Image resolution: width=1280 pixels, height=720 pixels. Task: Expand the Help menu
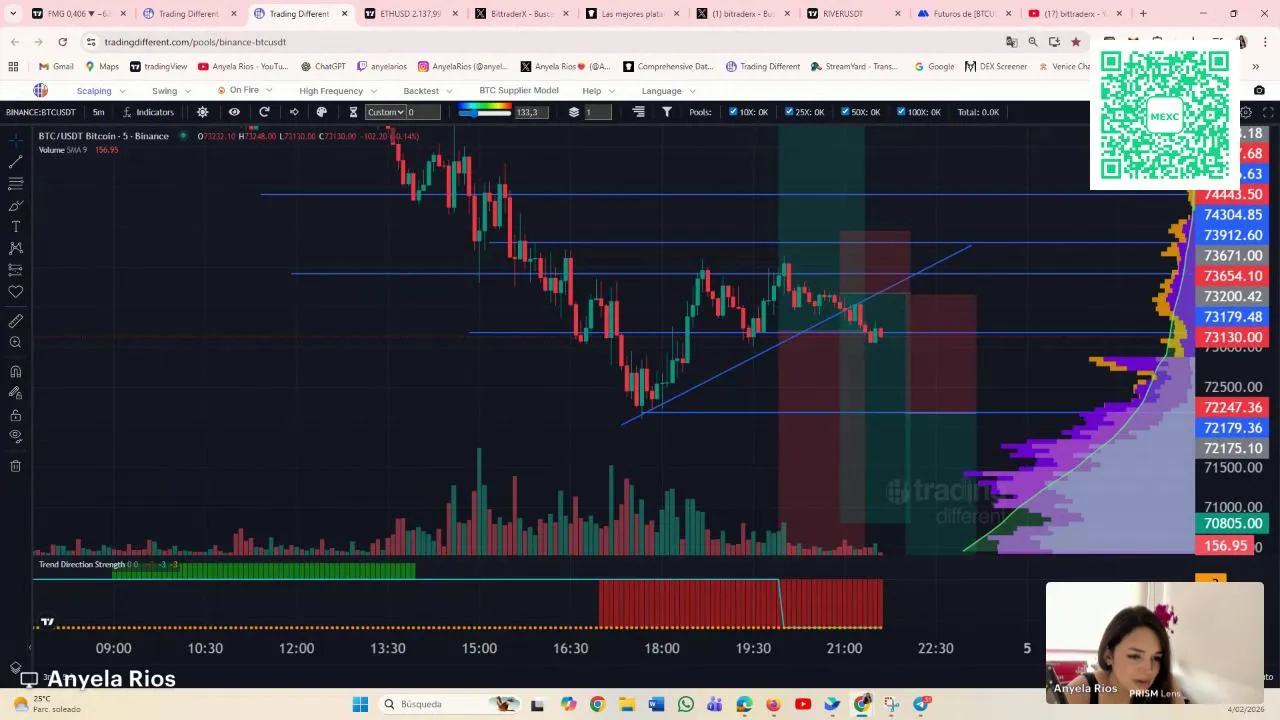(598, 91)
